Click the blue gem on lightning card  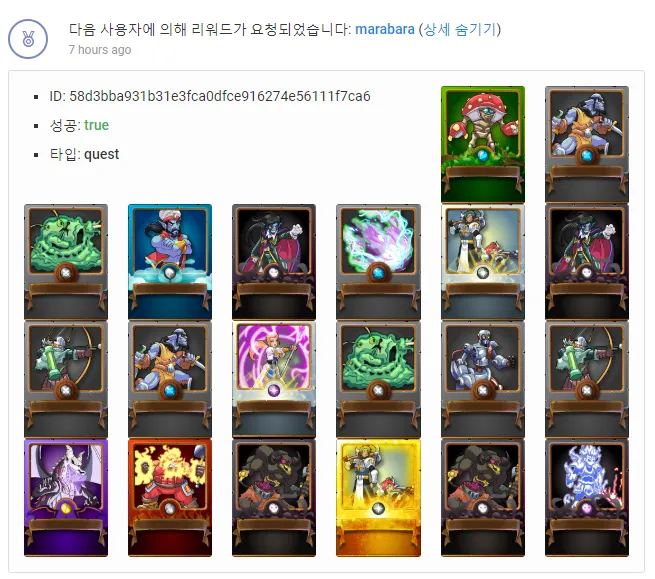(378, 273)
